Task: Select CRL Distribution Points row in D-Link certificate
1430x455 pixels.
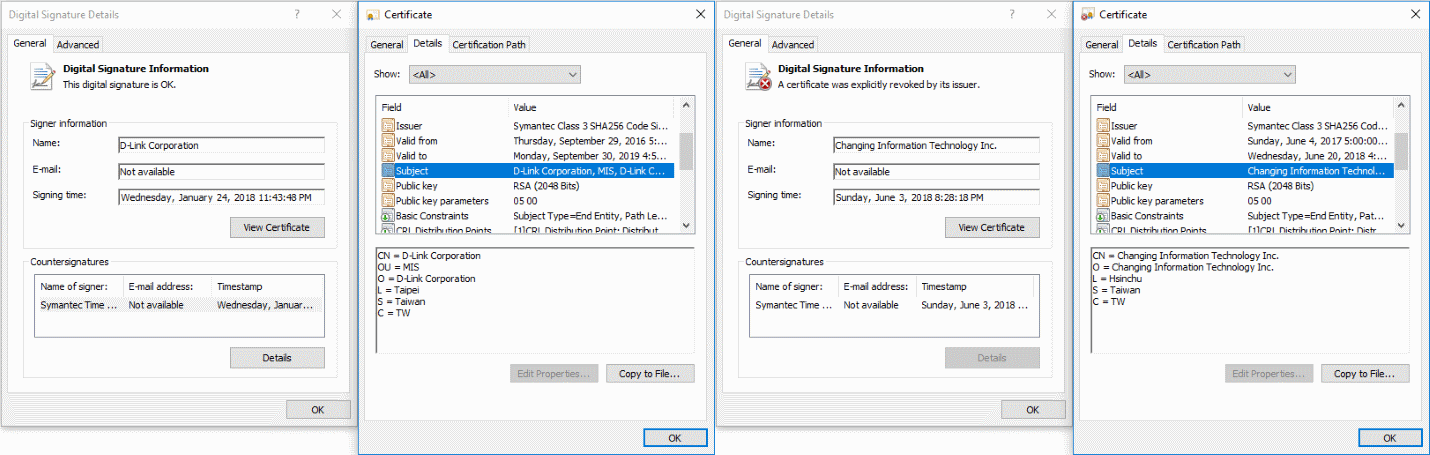Action: click(x=527, y=231)
